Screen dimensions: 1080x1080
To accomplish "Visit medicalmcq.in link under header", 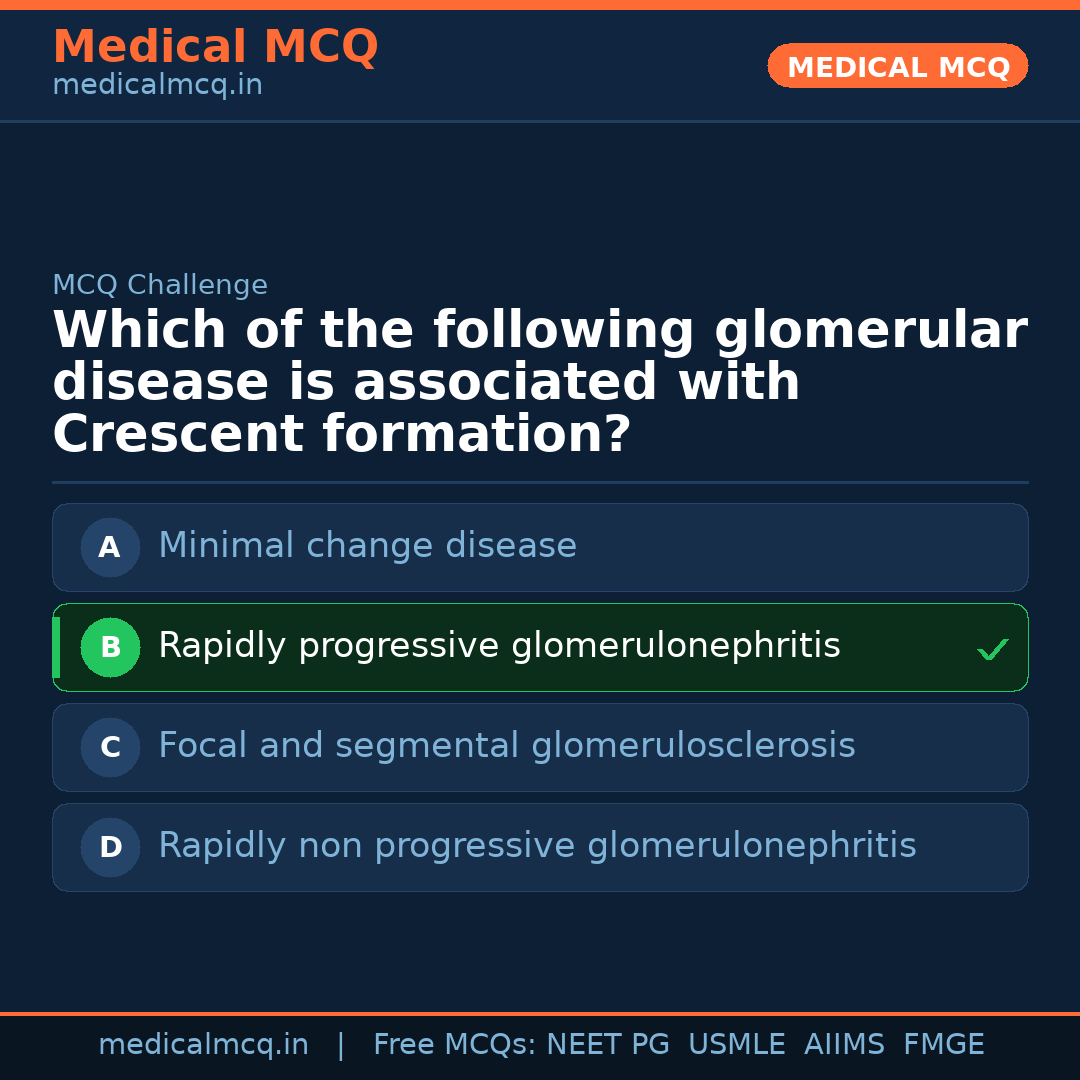I will point(157,86).
